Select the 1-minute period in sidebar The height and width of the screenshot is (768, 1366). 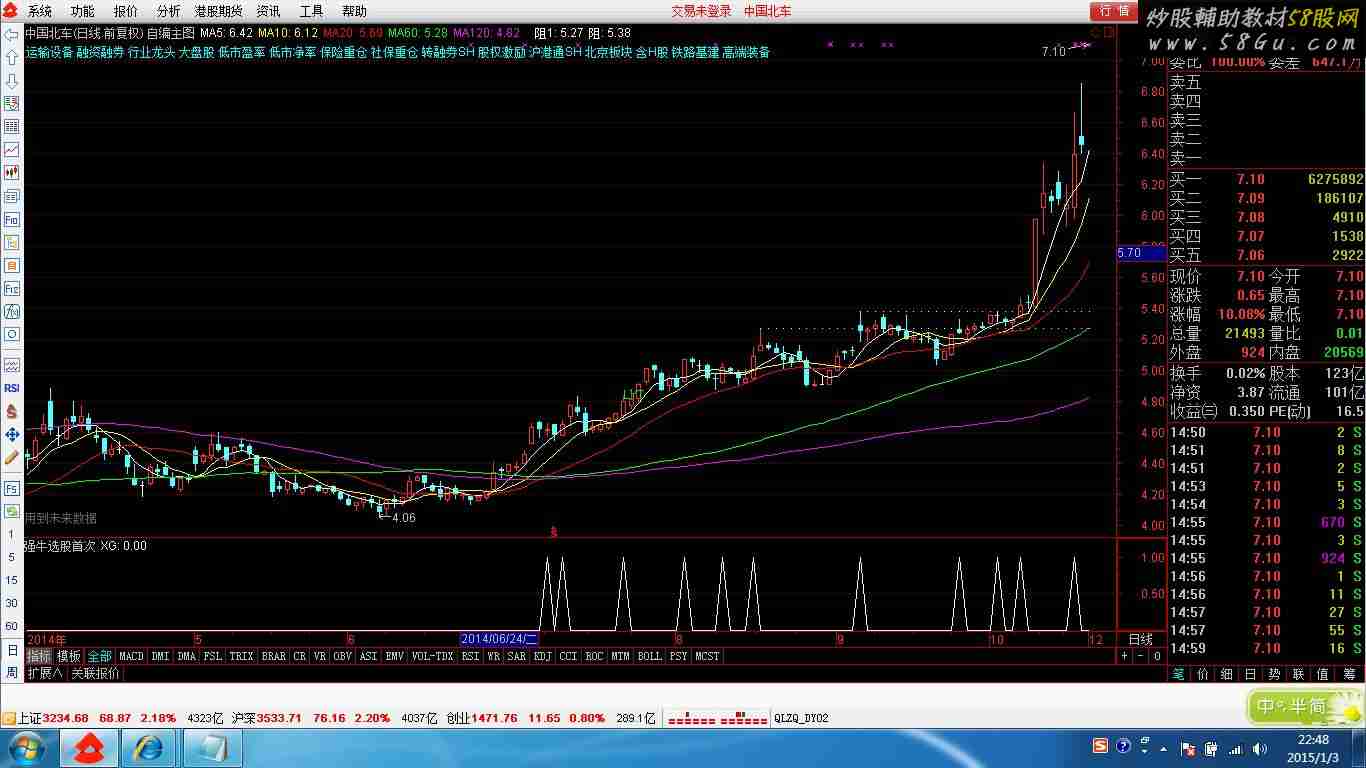pyautogui.click(x=12, y=536)
